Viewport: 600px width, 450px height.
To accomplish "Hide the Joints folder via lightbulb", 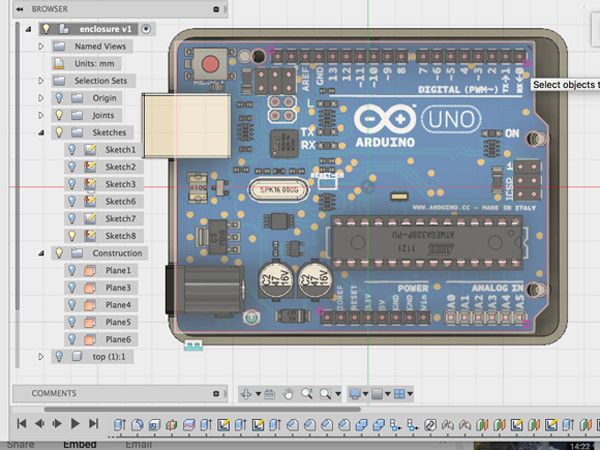I will pos(59,115).
